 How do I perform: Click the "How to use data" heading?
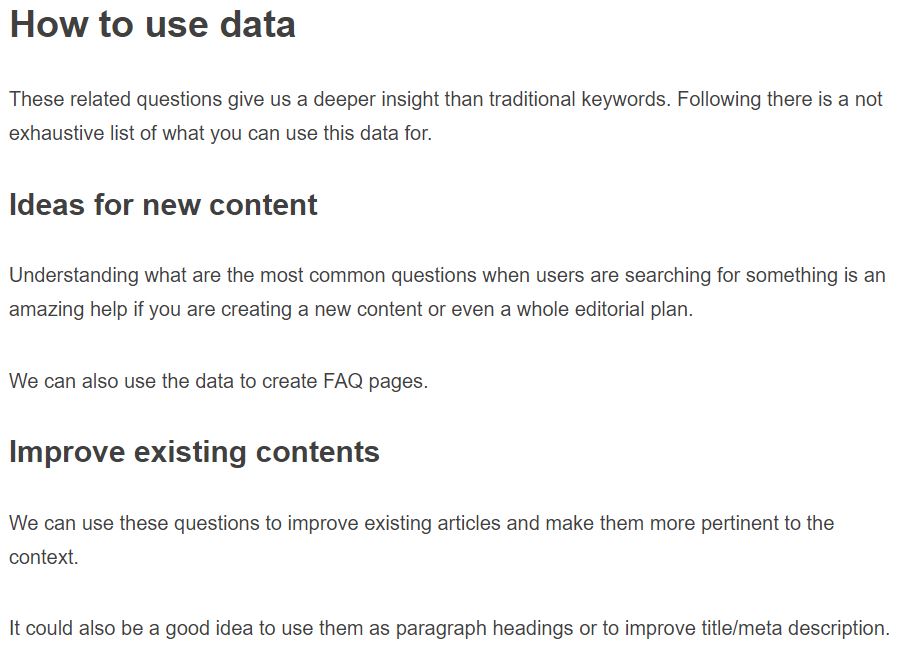152,24
